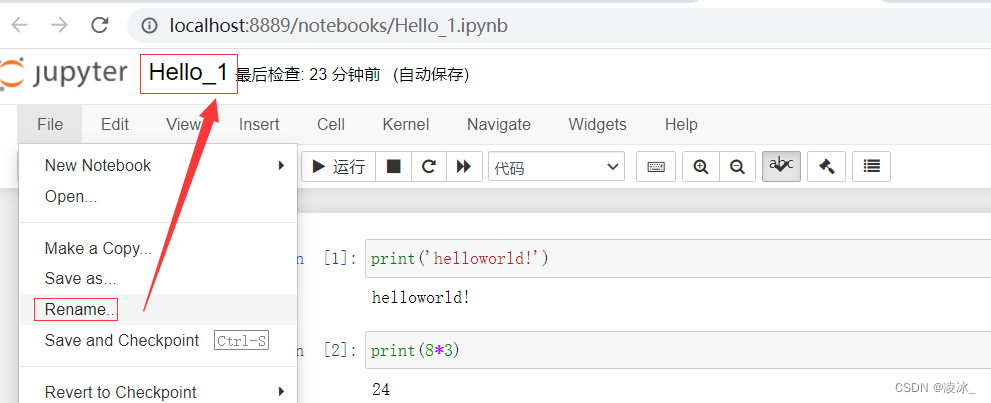
Task: Choose Save and Checkpoint menu entry
Action: tap(122, 340)
